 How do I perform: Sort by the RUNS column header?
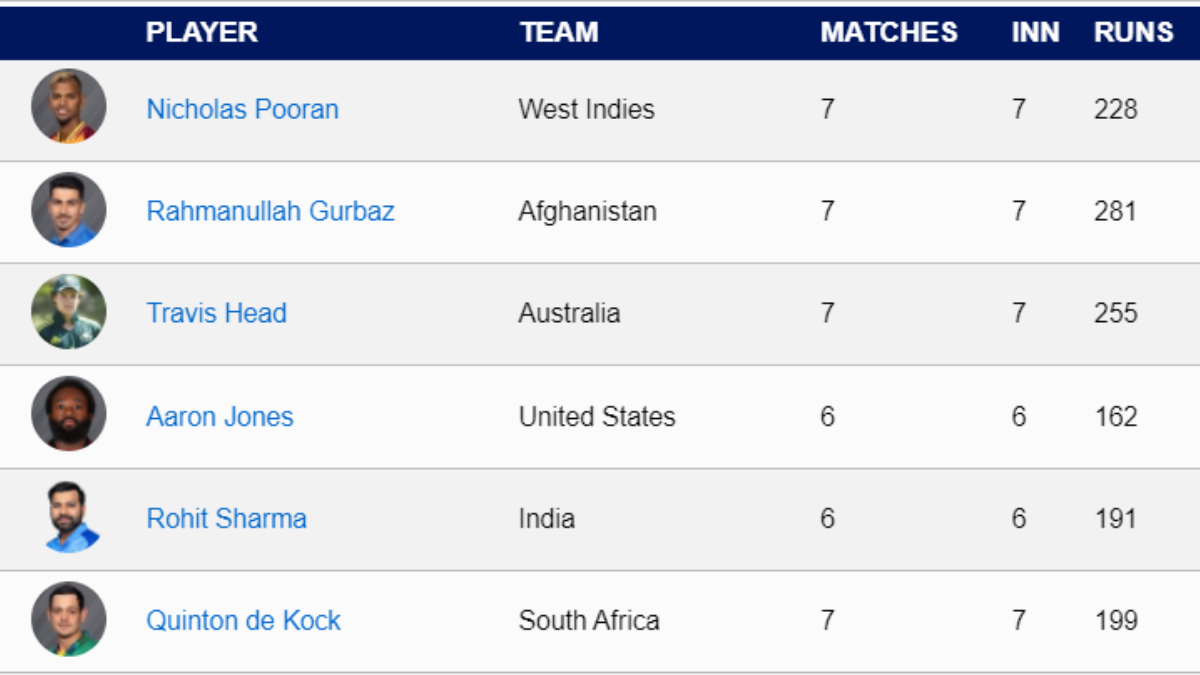pos(1133,32)
